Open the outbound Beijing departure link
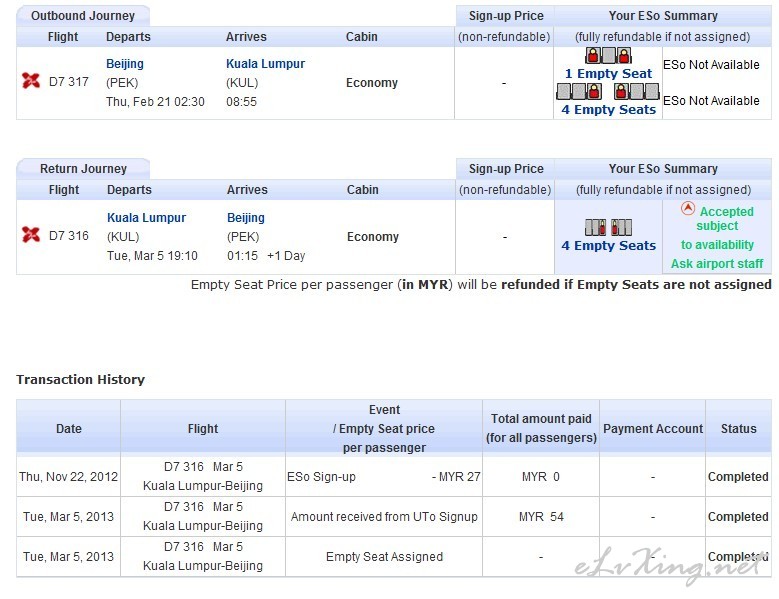 (125, 64)
